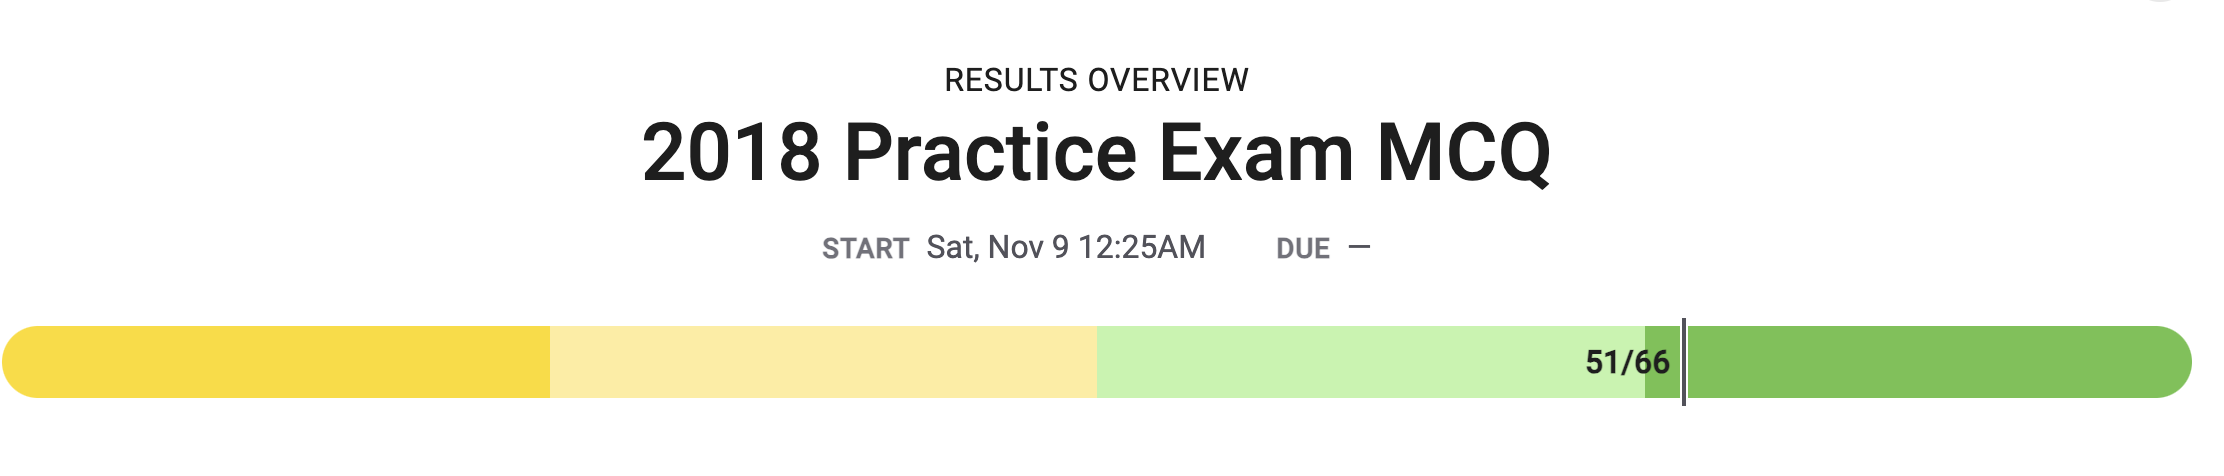Click the 2018 in the exam title

click(731, 153)
